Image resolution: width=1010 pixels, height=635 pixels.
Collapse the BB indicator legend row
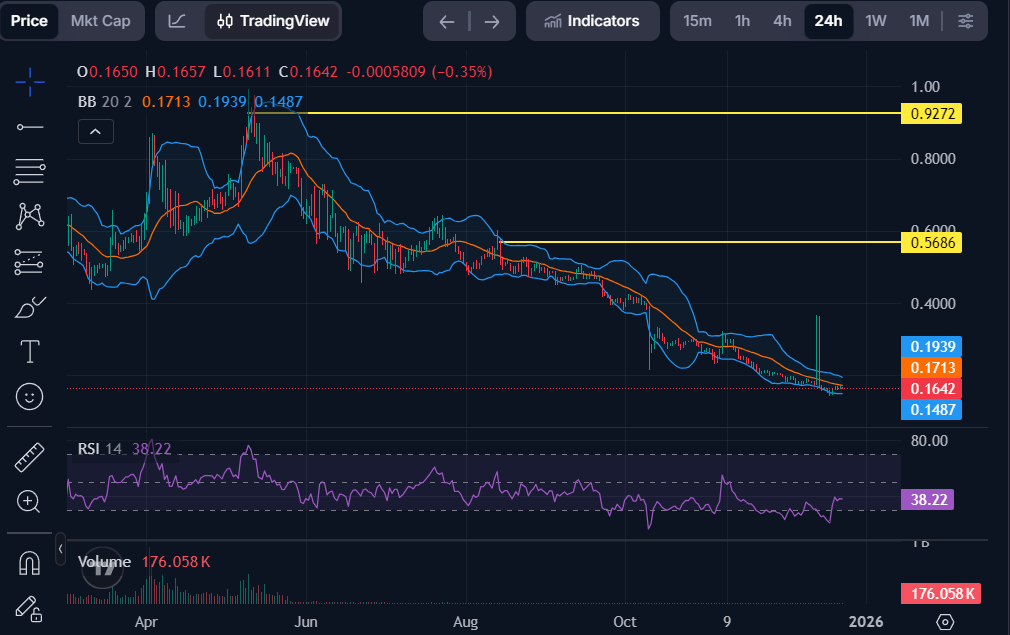pos(95,130)
